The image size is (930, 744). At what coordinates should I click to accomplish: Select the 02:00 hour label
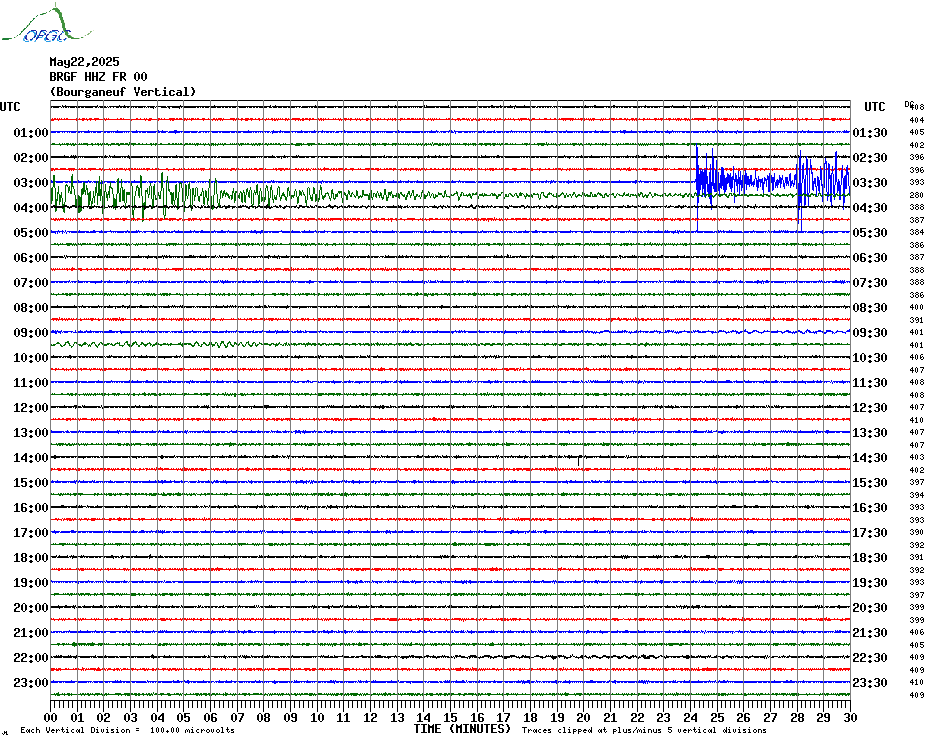[x=31, y=157]
